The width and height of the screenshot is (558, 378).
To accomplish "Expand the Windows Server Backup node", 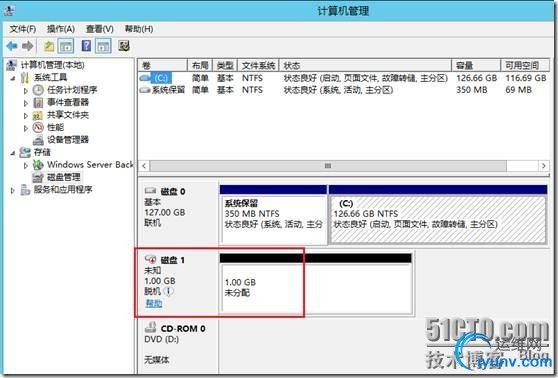I will click(x=26, y=165).
